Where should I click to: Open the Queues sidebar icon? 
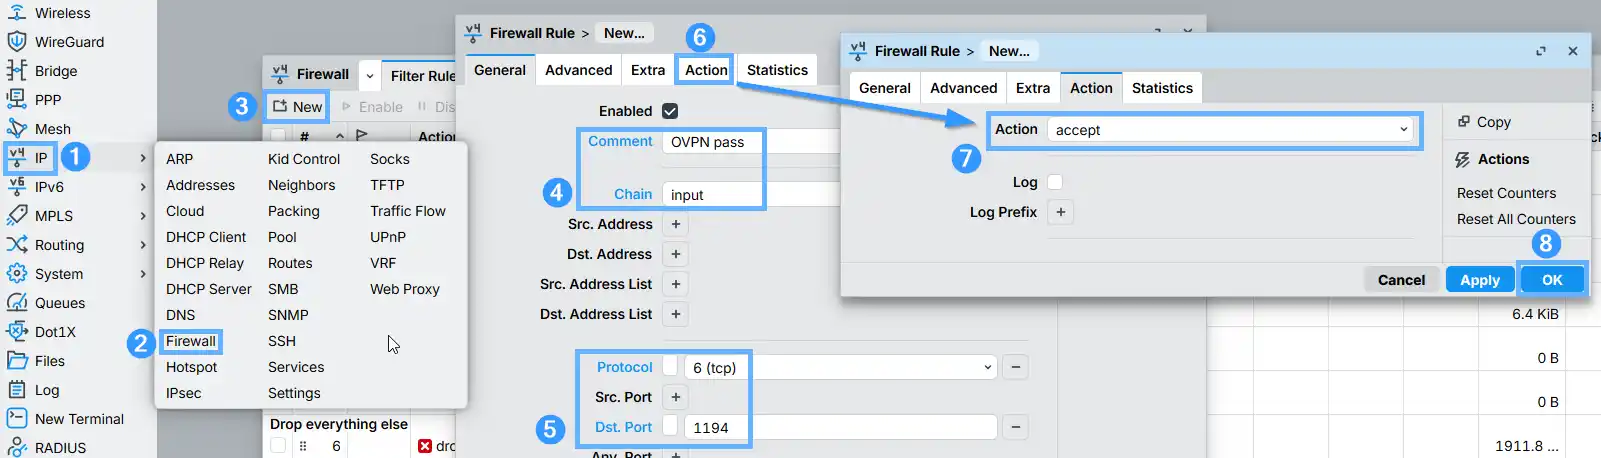(x=17, y=303)
